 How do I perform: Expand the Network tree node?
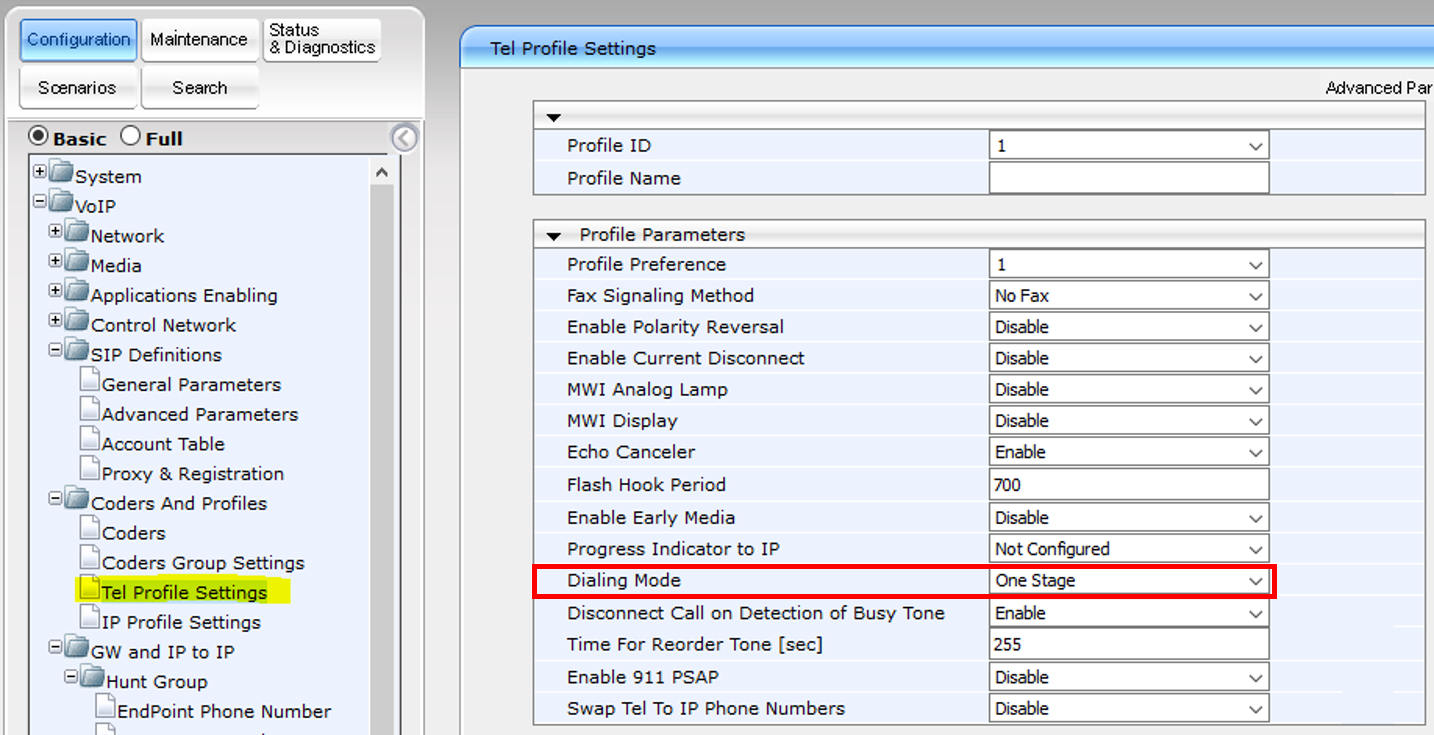pyautogui.click(x=56, y=232)
